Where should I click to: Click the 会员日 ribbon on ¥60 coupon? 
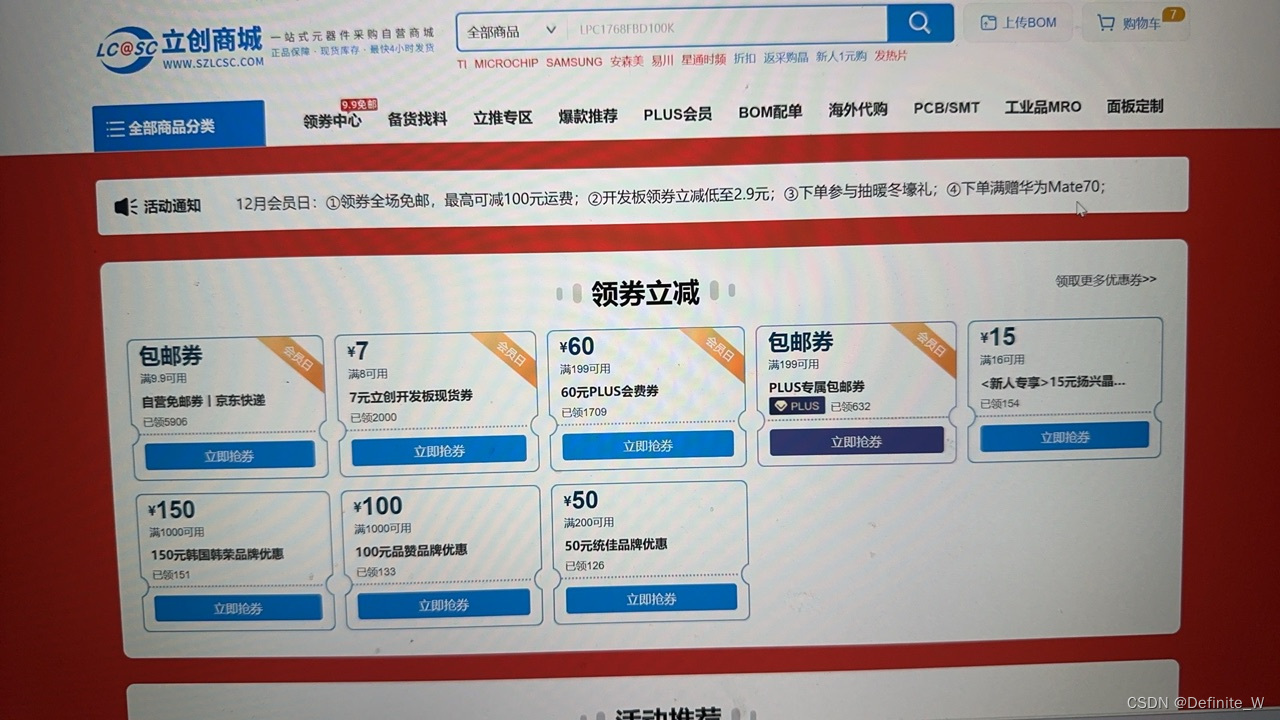pyautogui.click(x=718, y=349)
